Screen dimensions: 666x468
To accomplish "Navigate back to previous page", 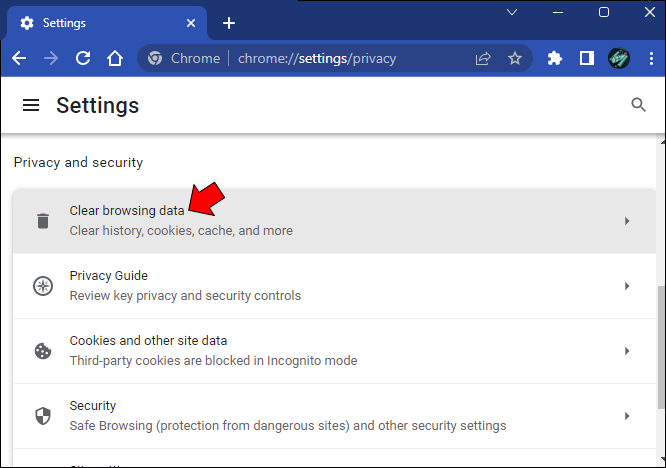I will (x=19, y=58).
